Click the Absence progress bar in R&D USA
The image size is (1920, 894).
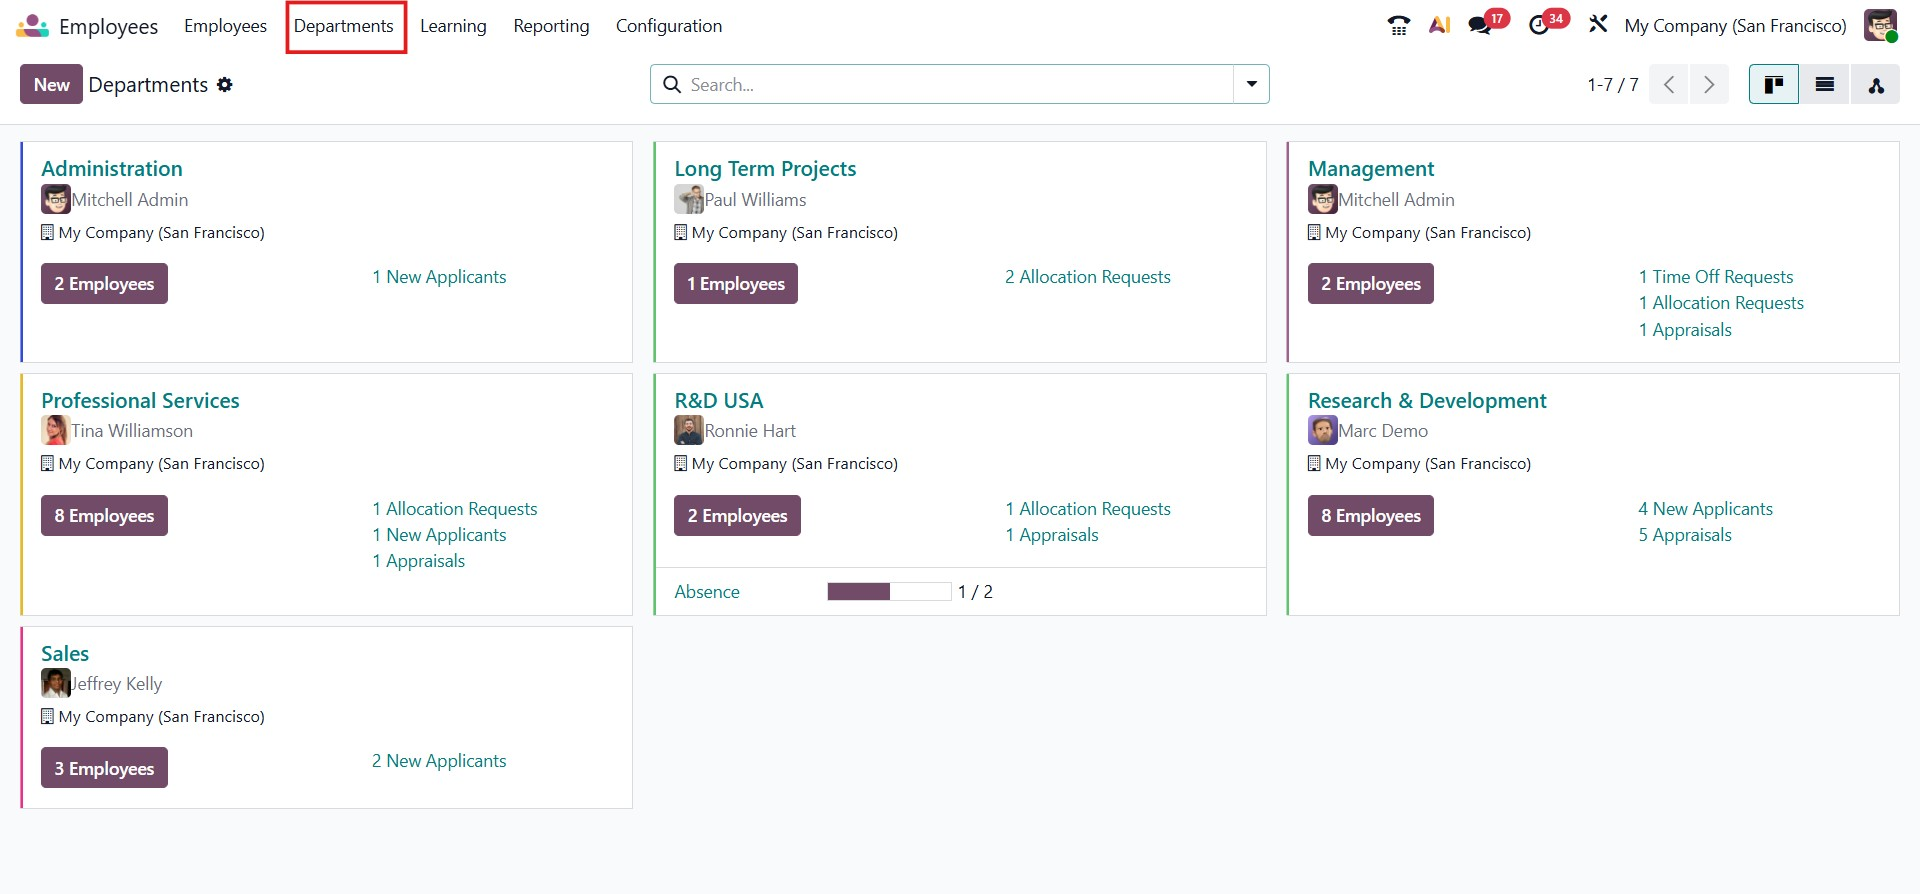(x=889, y=592)
